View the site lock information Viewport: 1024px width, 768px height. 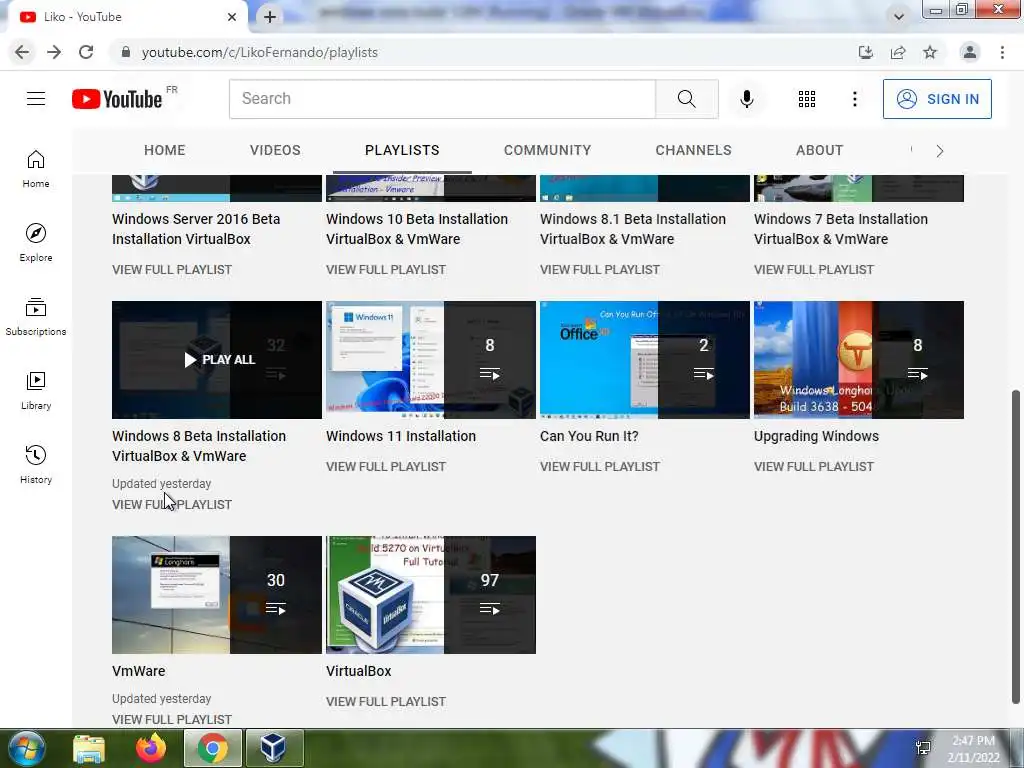[126, 52]
